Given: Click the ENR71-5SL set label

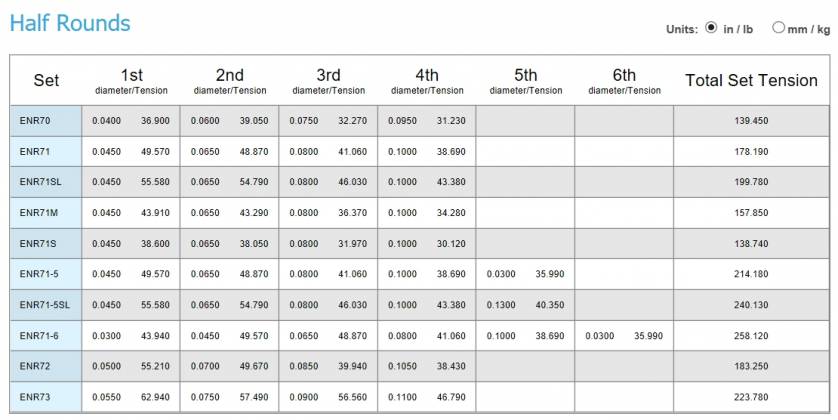Looking at the screenshot, I should click(x=46, y=305).
